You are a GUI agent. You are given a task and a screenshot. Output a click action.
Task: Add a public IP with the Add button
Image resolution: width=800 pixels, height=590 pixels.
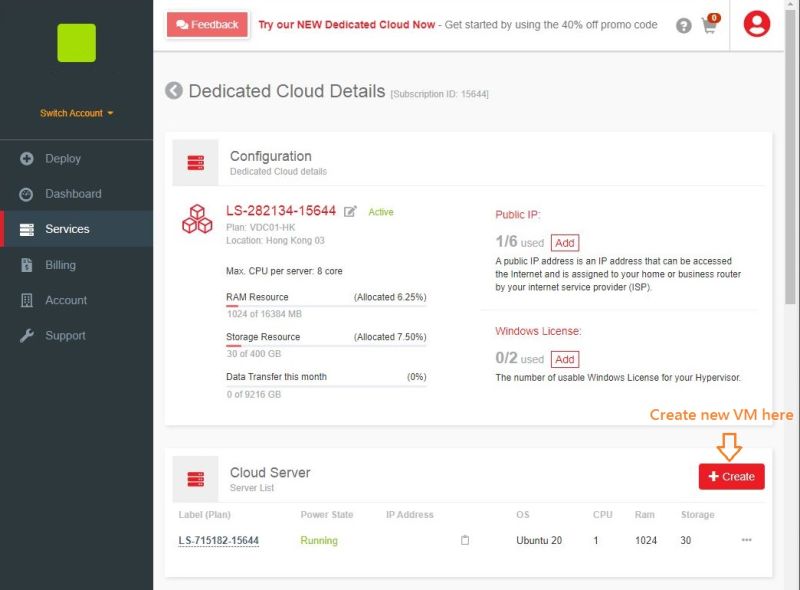565,243
